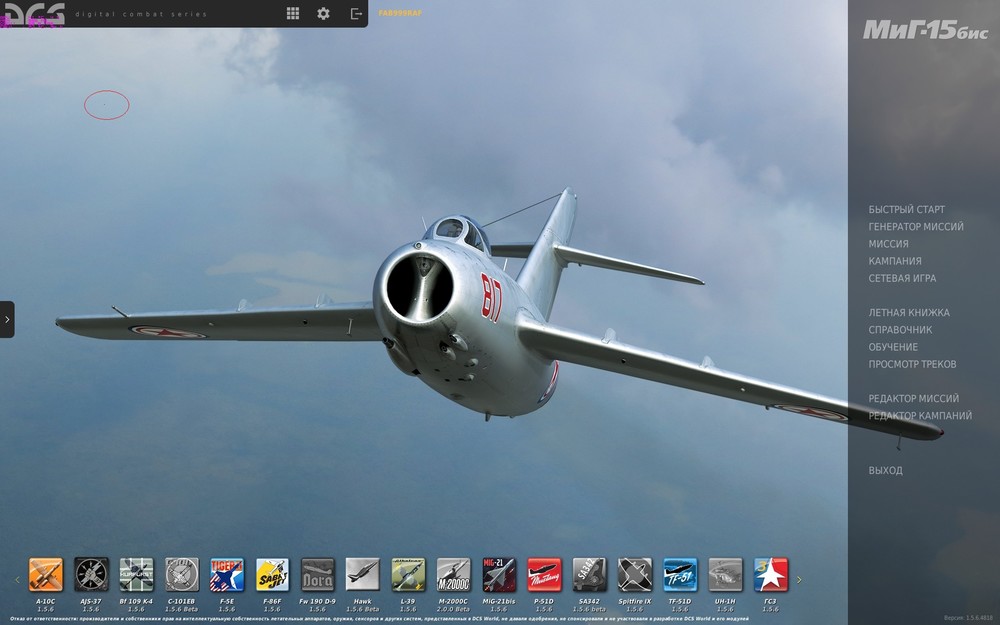1000x625 pixels.
Task: Expand the left side panel arrow
Action: (x=7, y=319)
